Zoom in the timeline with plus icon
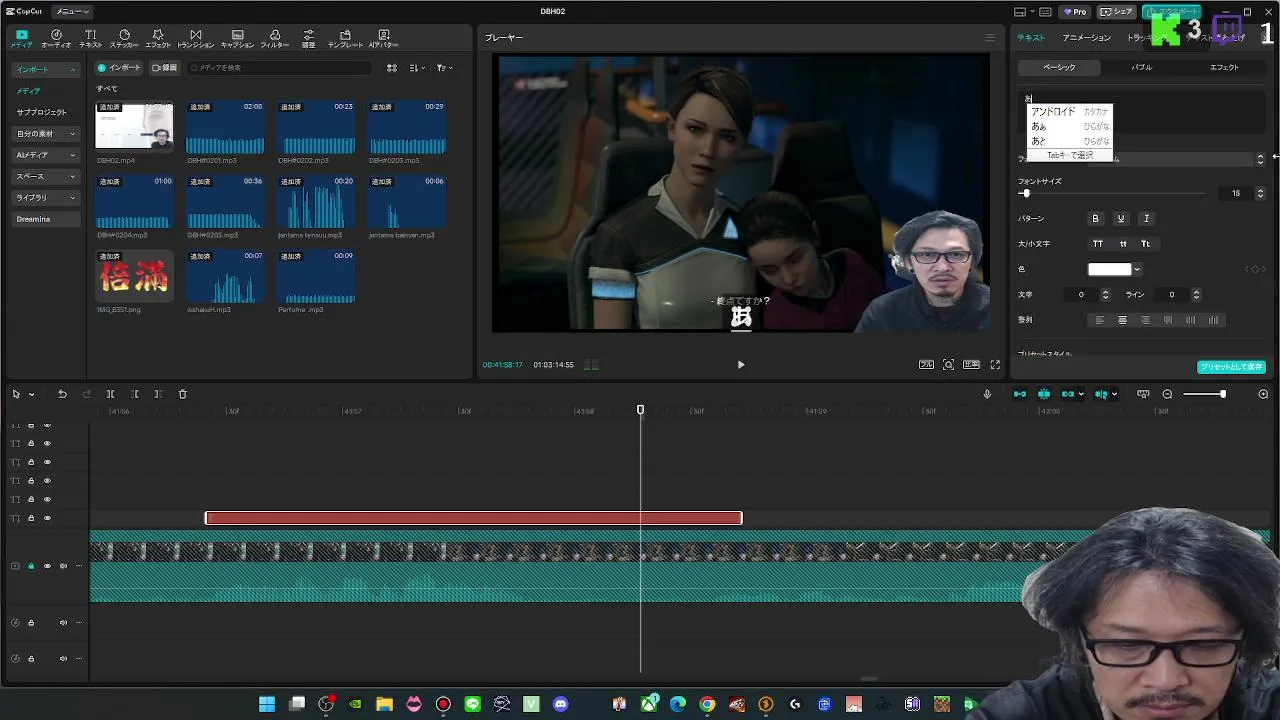Viewport: 1280px width, 720px height. [1263, 394]
